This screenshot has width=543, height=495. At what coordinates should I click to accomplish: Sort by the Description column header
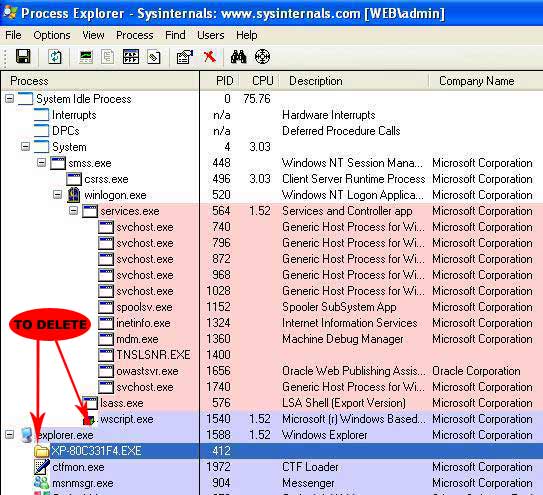click(354, 81)
